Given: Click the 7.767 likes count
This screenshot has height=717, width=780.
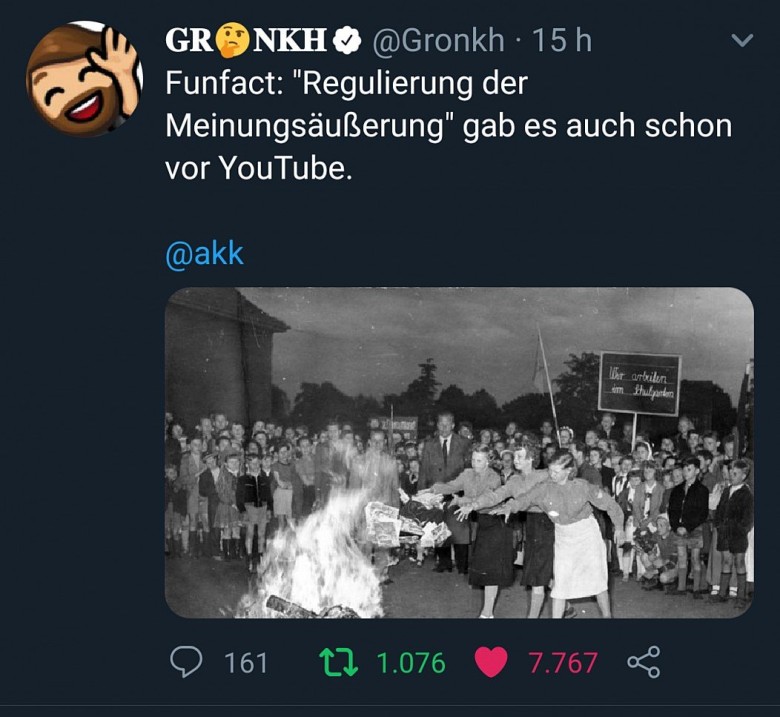Looking at the screenshot, I should coord(563,663).
